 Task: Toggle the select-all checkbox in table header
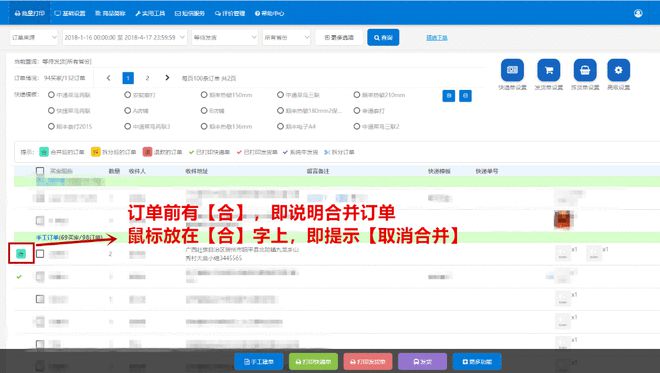coord(40,171)
